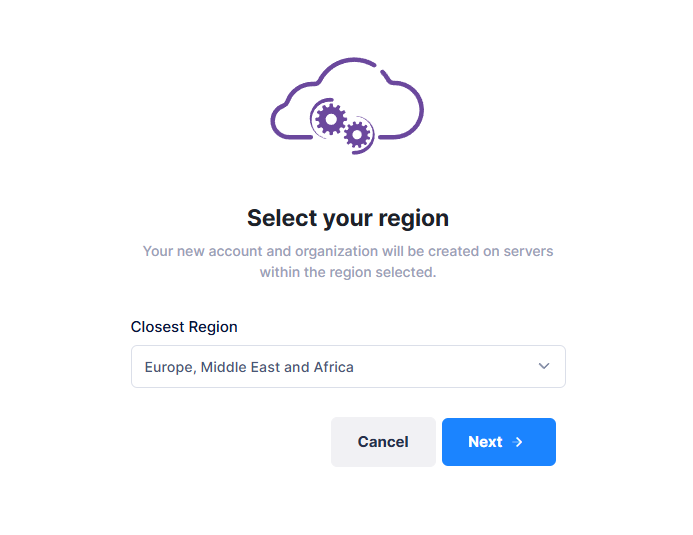Click the arrow icon on Next button
The width and height of the screenshot is (693, 535).
point(518,442)
